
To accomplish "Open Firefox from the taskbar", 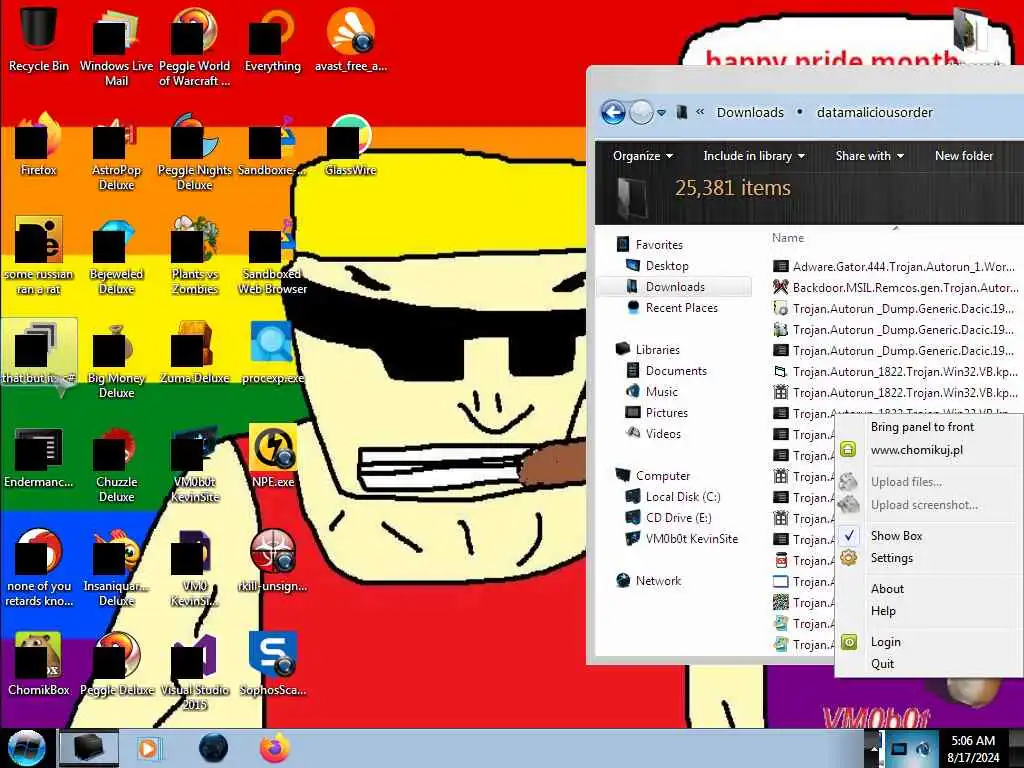I will click(274, 748).
